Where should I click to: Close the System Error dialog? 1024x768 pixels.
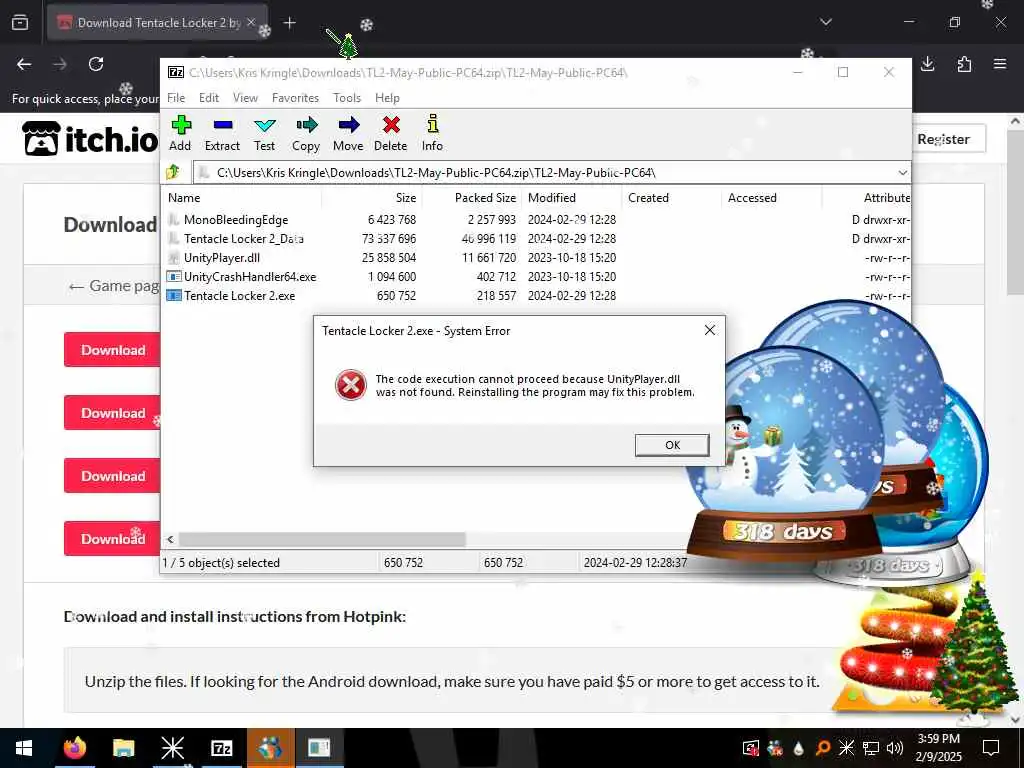click(710, 330)
